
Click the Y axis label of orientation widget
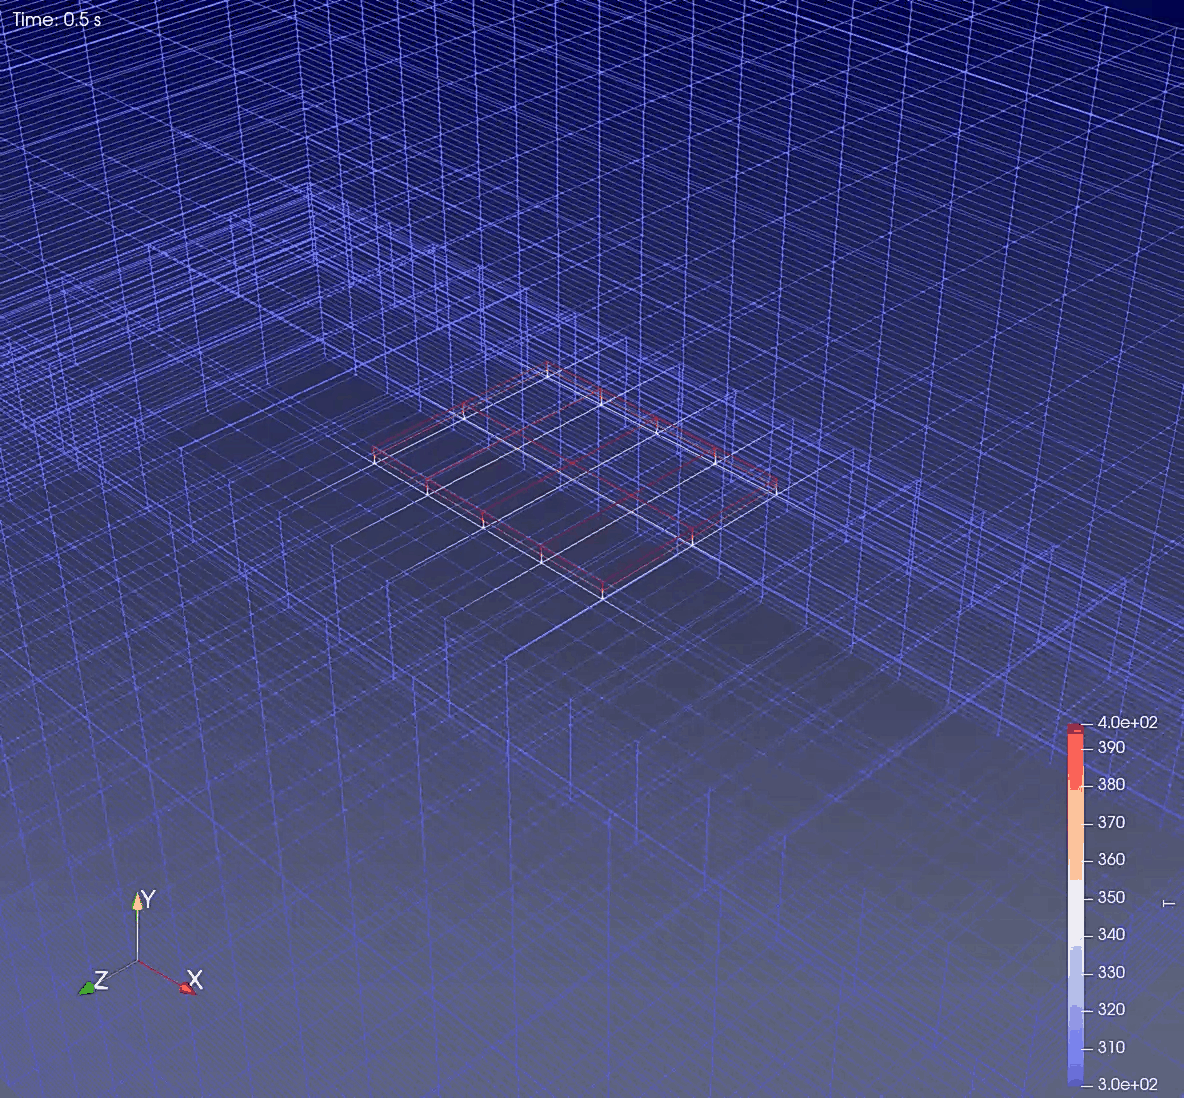(x=149, y=899)
